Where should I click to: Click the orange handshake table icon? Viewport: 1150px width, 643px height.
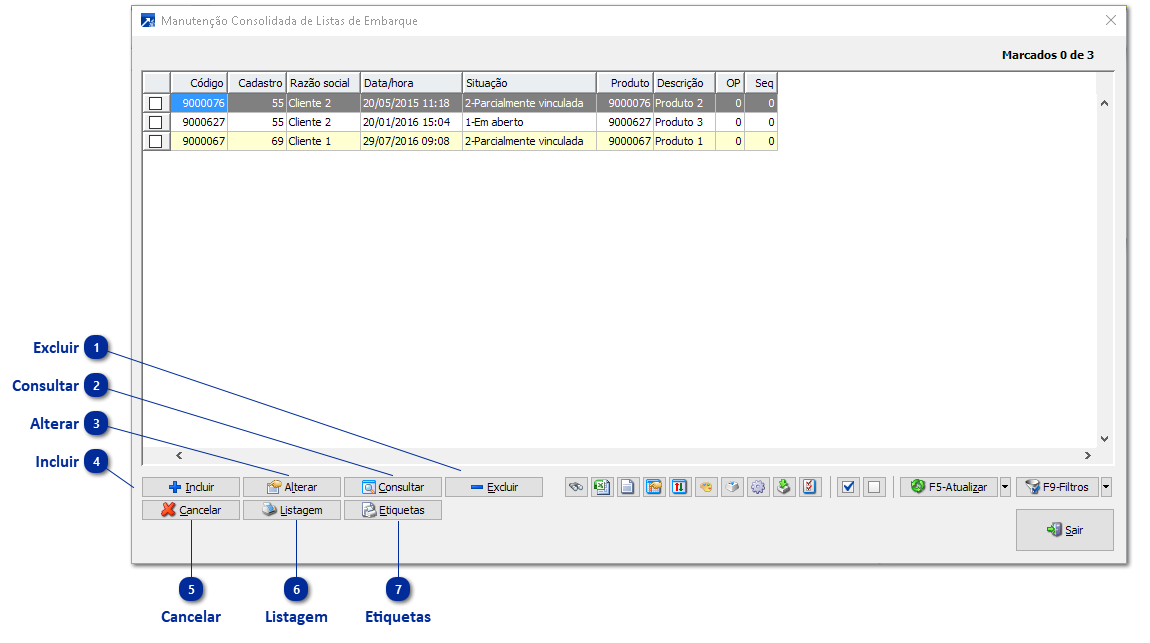(654, 487)
